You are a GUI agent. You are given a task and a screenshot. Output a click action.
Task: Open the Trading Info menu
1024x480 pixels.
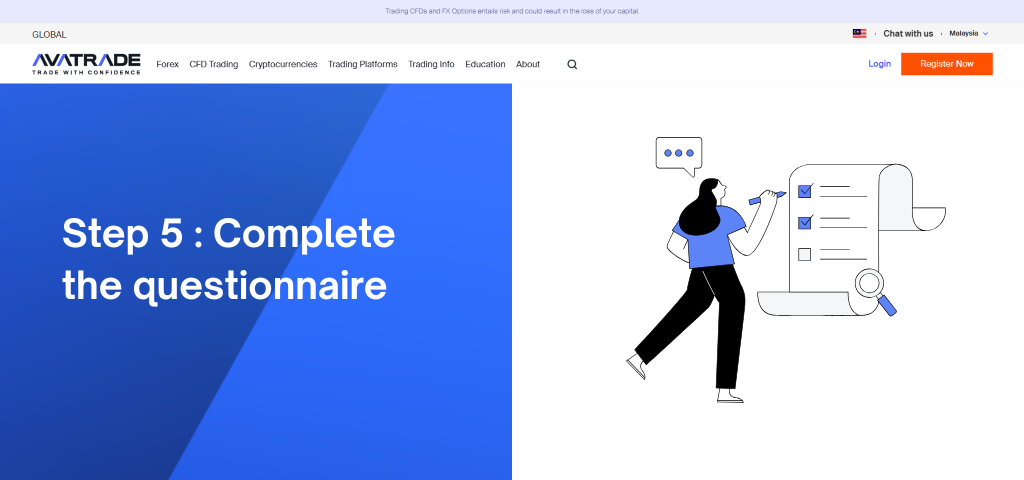(431, 64)
